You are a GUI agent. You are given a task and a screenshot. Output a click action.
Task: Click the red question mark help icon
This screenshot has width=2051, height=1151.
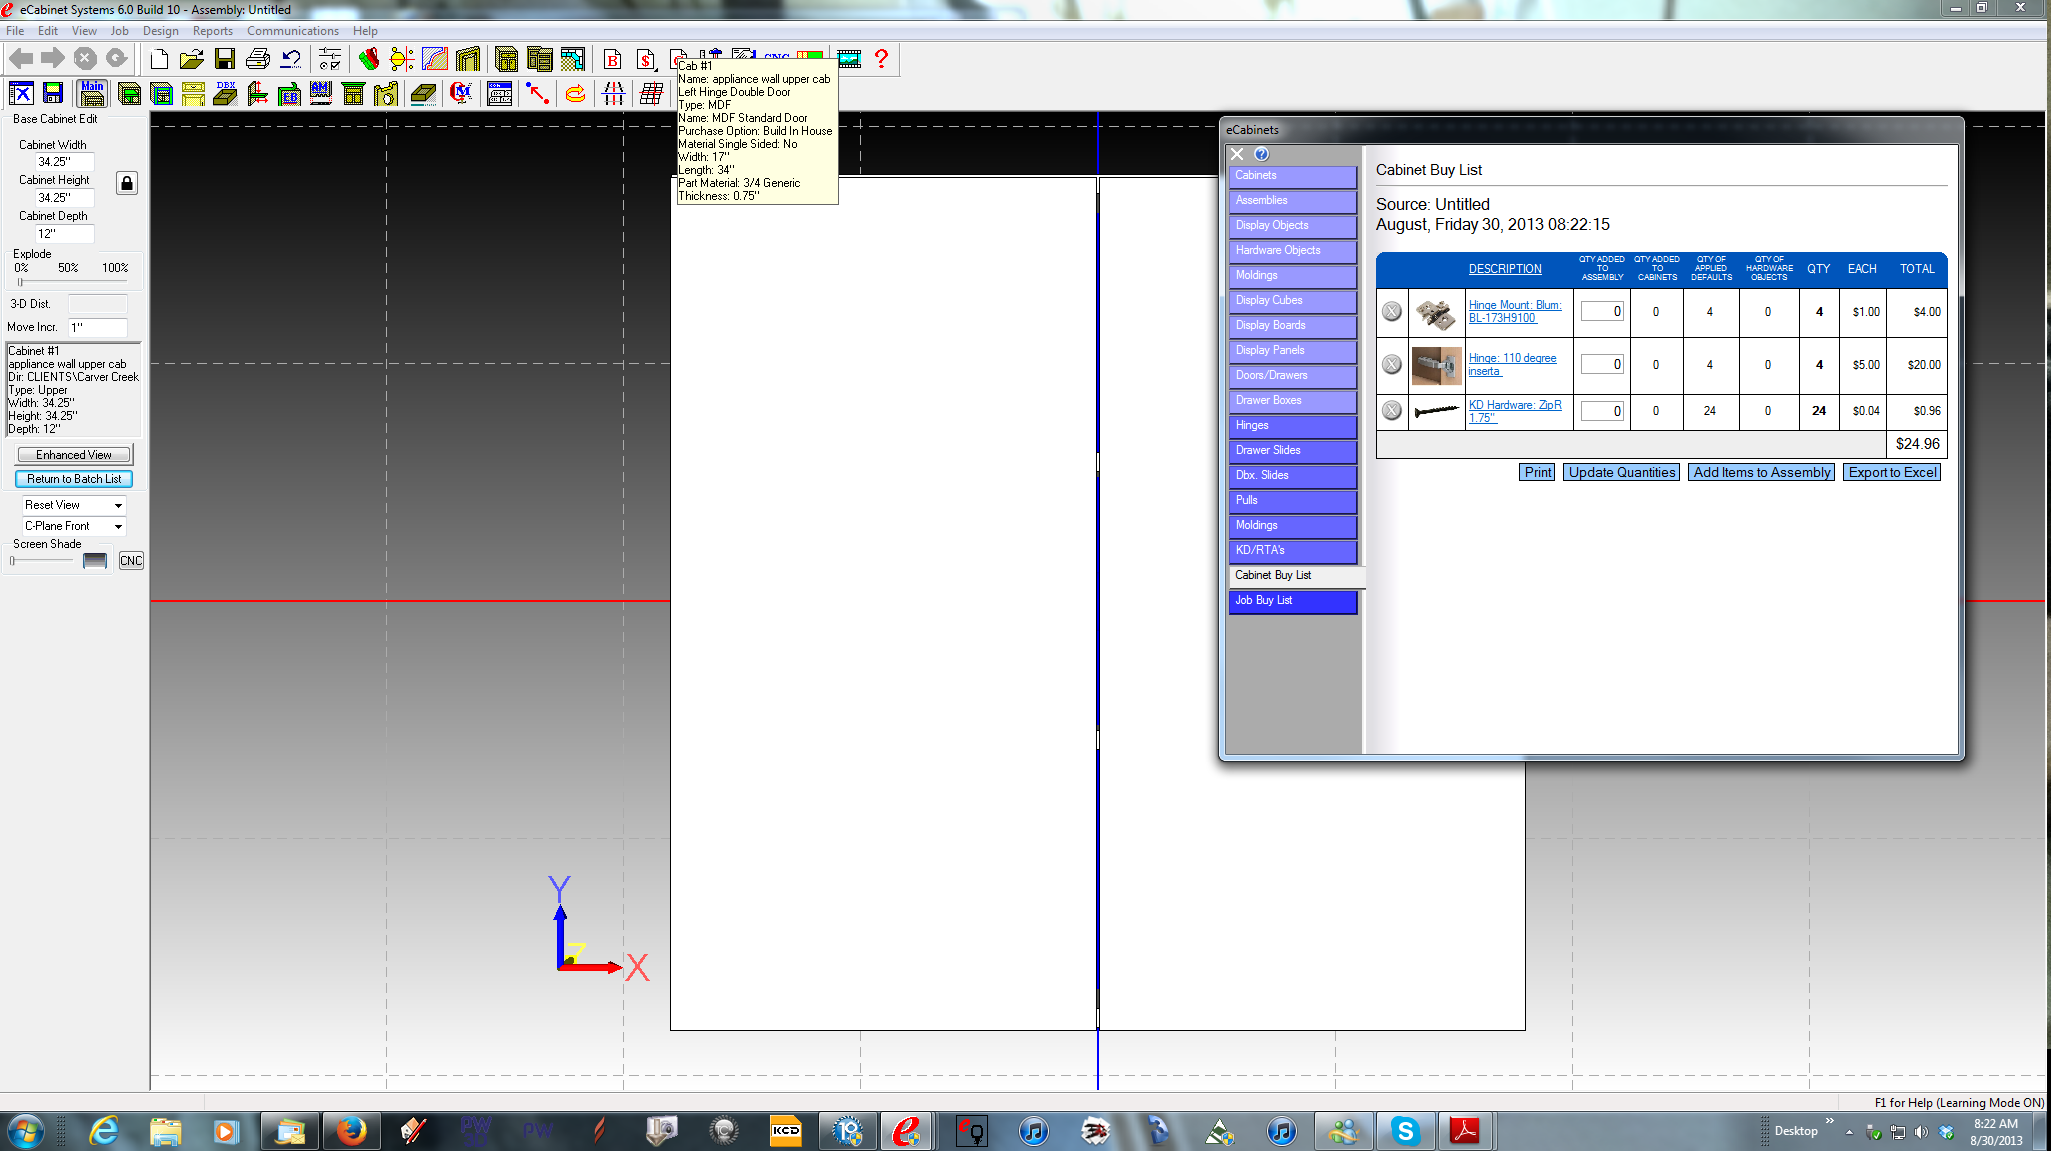click(881, 59)
